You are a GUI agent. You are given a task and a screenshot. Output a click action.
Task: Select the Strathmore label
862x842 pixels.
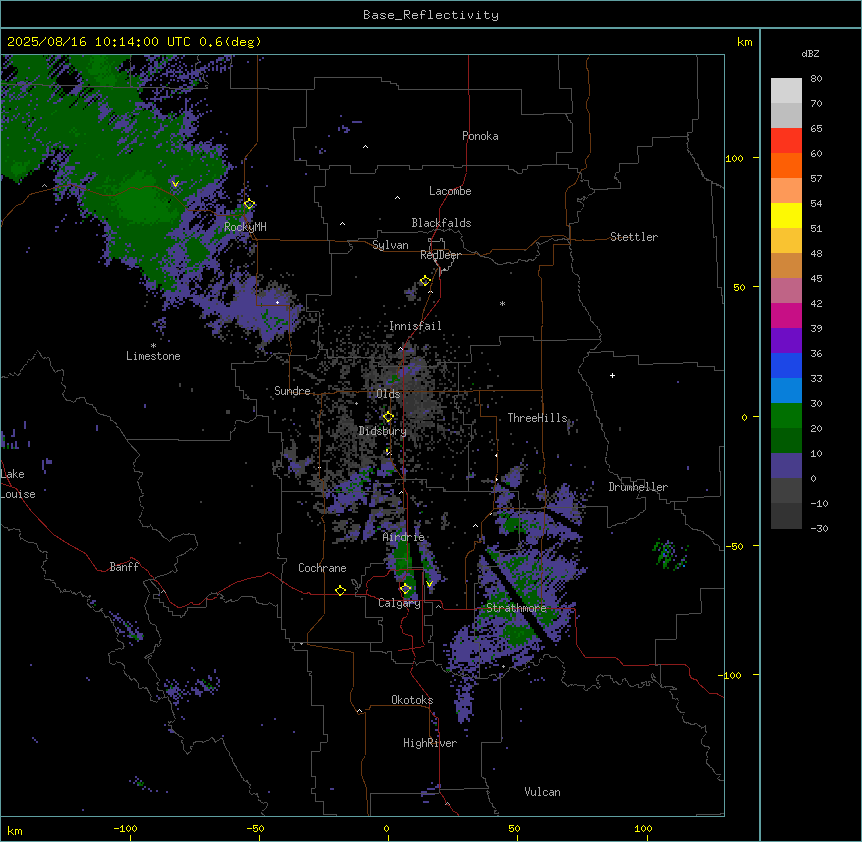tap(516, 608)
